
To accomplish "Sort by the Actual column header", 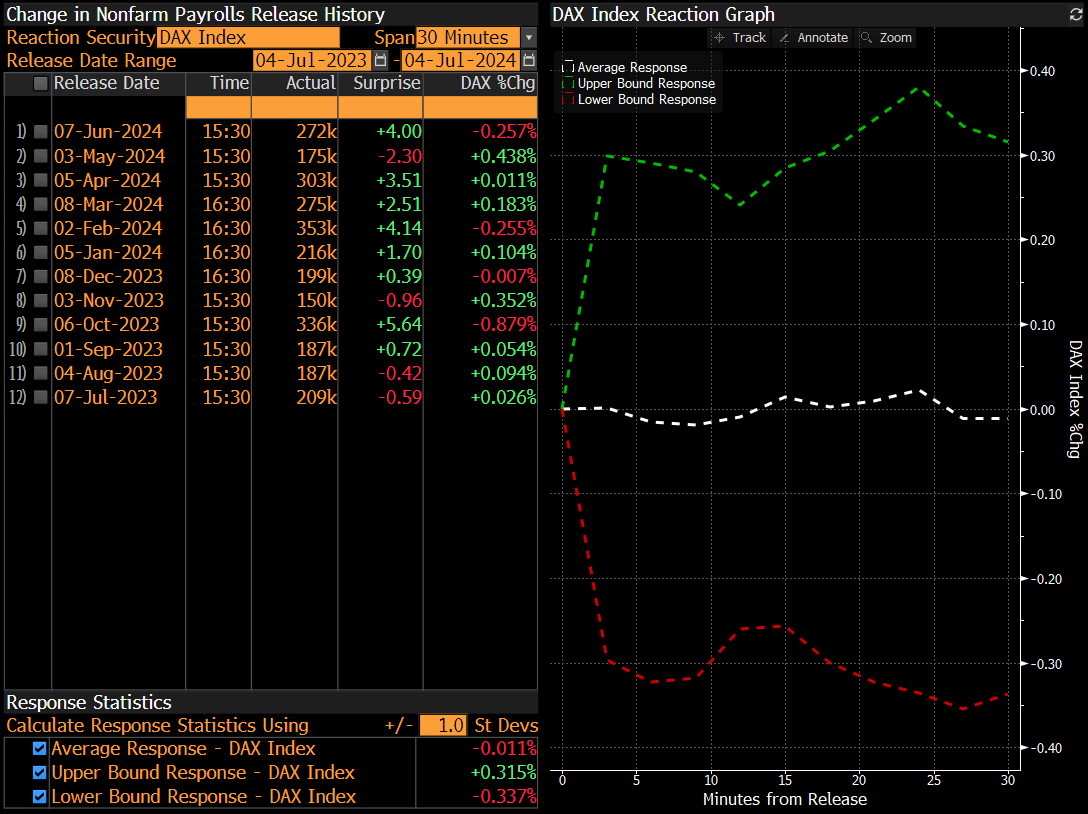I will 311,83.
